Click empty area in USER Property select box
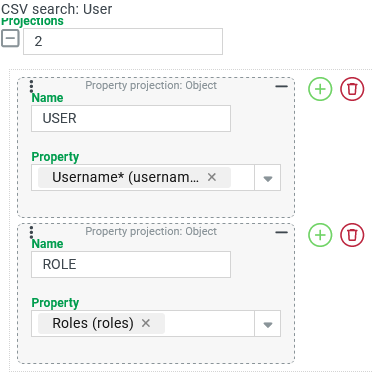 pyautogui.click(x=242, y=178)
